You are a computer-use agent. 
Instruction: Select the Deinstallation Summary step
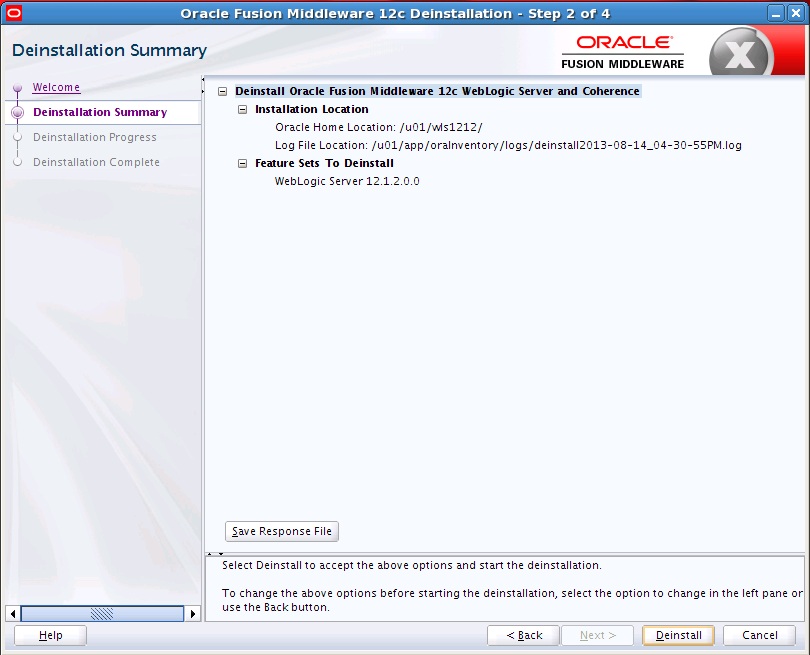[x=100, y=112]
